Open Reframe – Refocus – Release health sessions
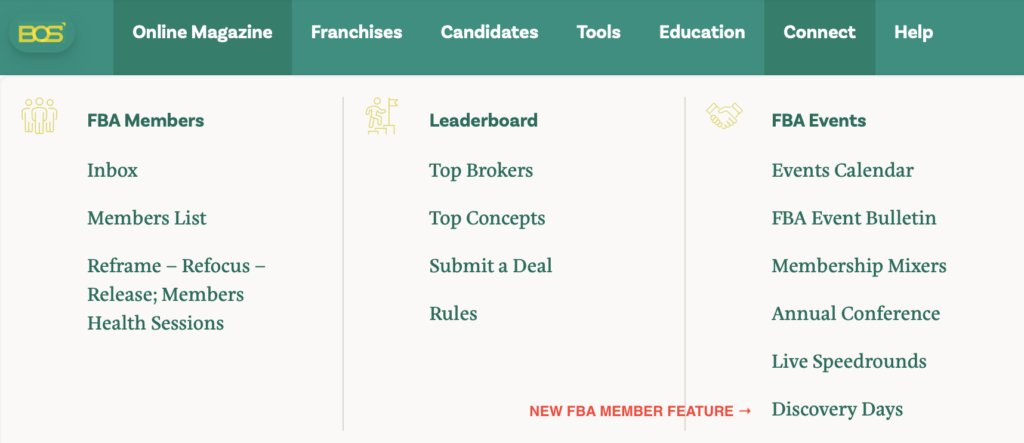The width and height of the screenshot is (1024, 443). pyautogui.click(x=176, y=294)
